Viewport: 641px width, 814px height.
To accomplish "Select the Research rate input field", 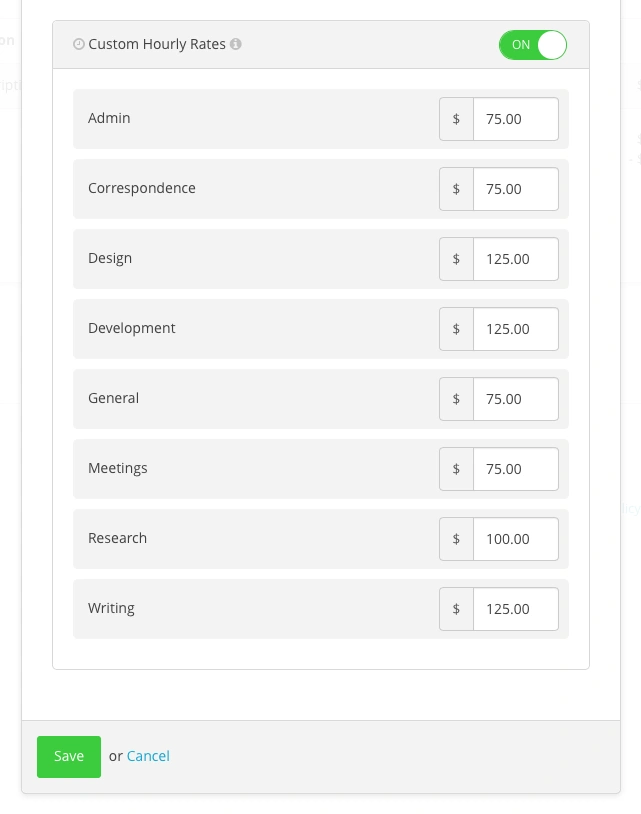I will pyautogui.click(x=515, y=538).
